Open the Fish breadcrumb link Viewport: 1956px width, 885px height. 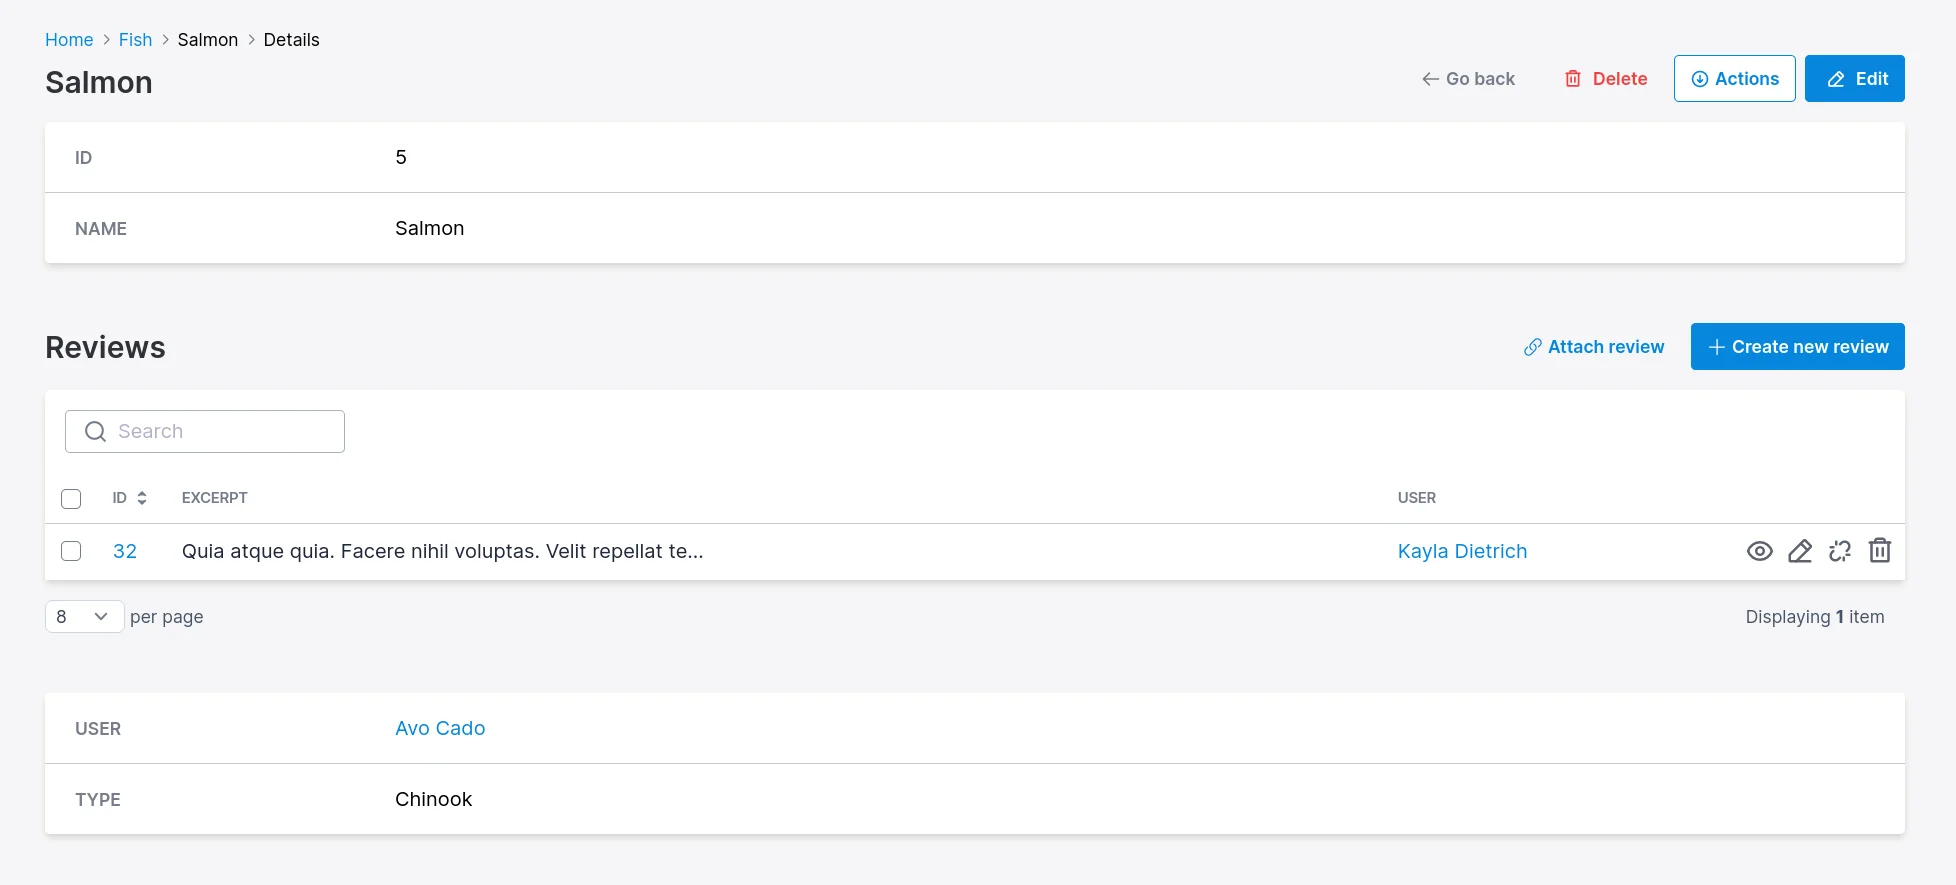pos(135,40)
